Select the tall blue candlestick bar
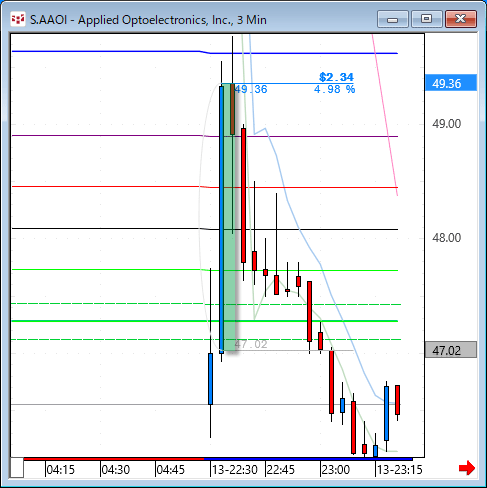This screenshot has height=488, width=487. [221, 219]
